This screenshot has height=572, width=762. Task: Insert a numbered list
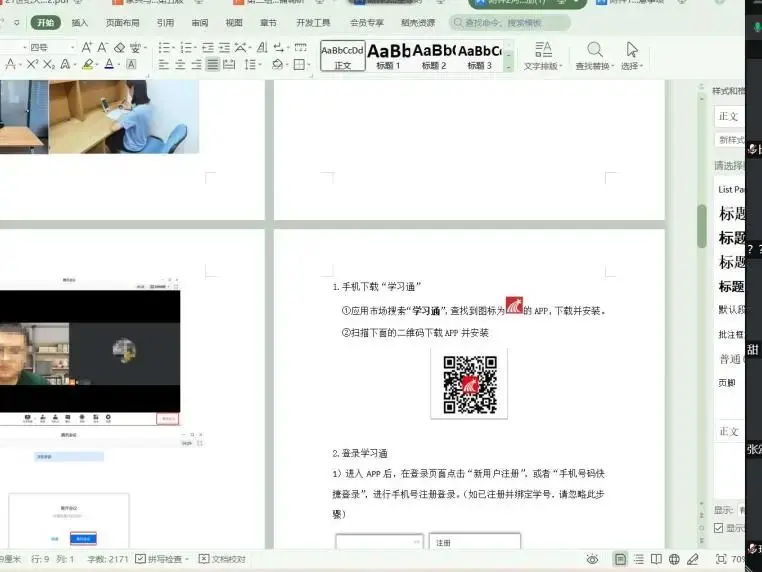pyautogui.click(x=186, y=48)
